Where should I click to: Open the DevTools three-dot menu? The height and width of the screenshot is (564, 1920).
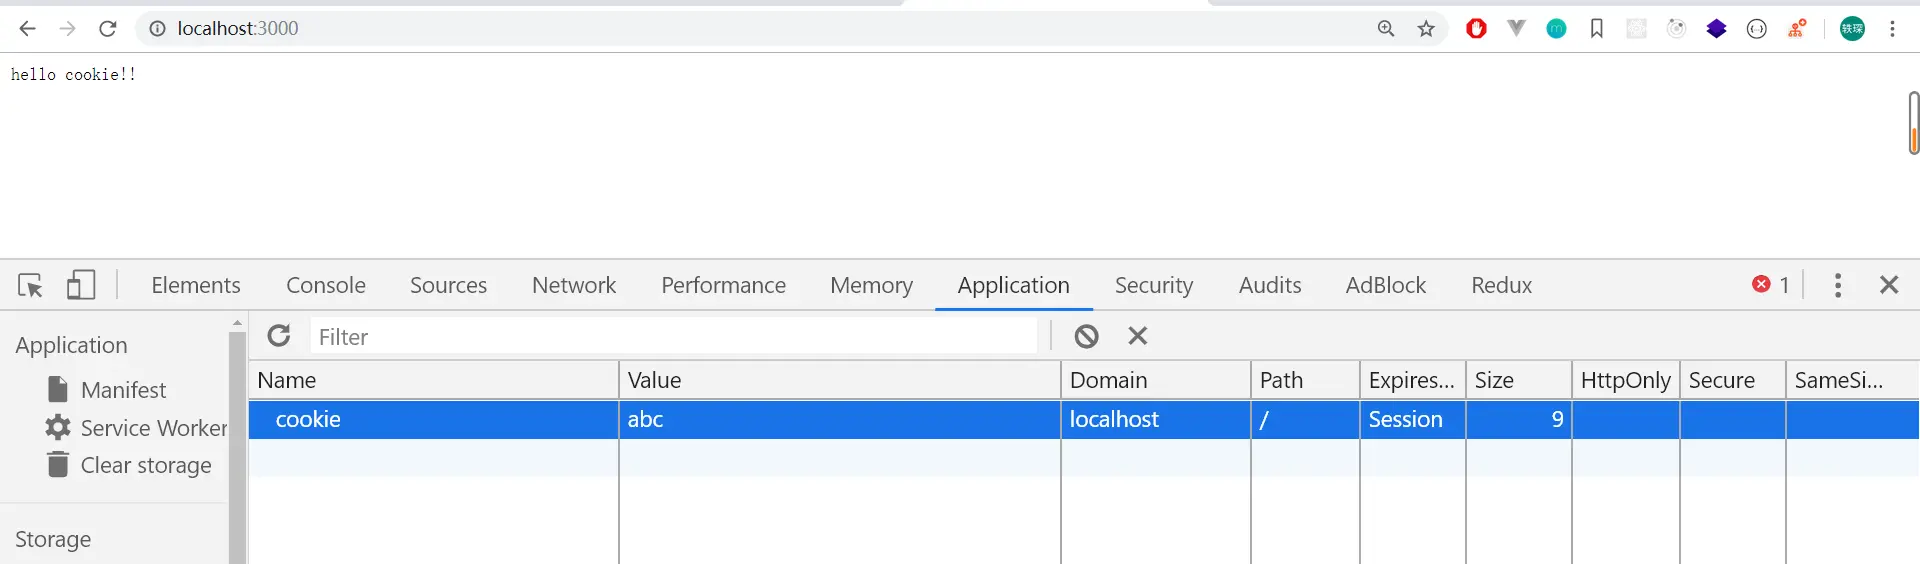point(1837,285)
